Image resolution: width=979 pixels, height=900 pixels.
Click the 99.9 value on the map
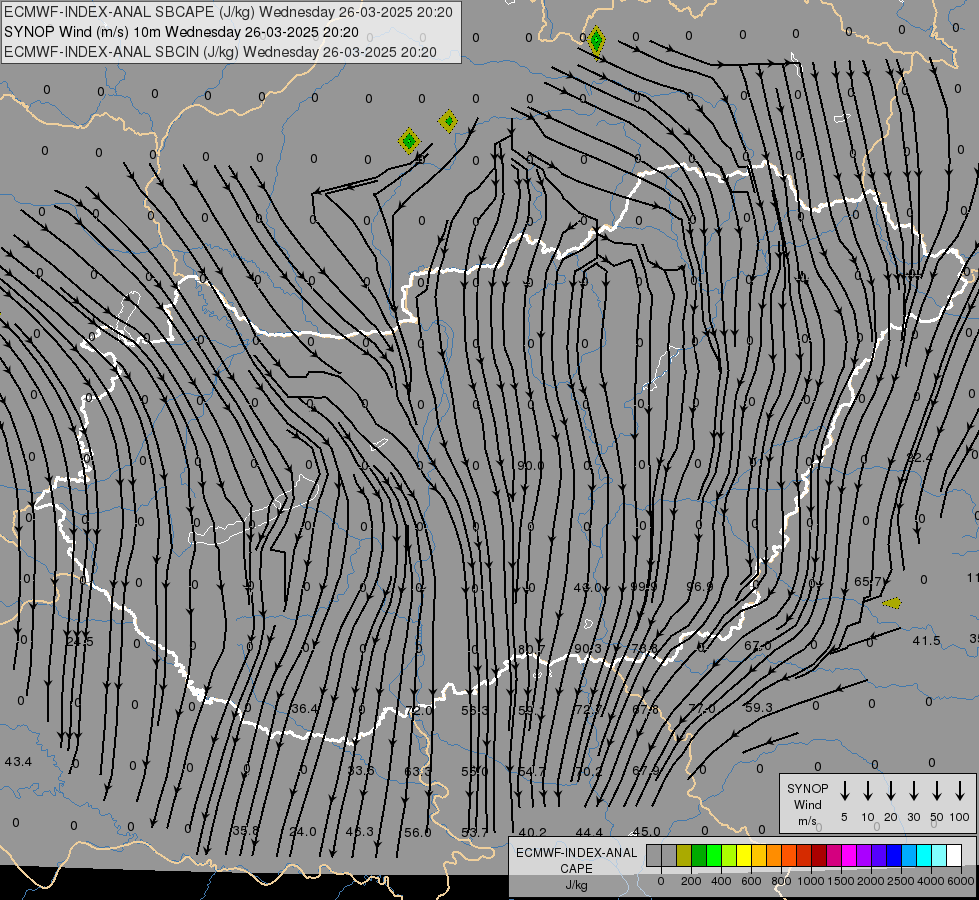pyautogui.click(x=644, y=586)
